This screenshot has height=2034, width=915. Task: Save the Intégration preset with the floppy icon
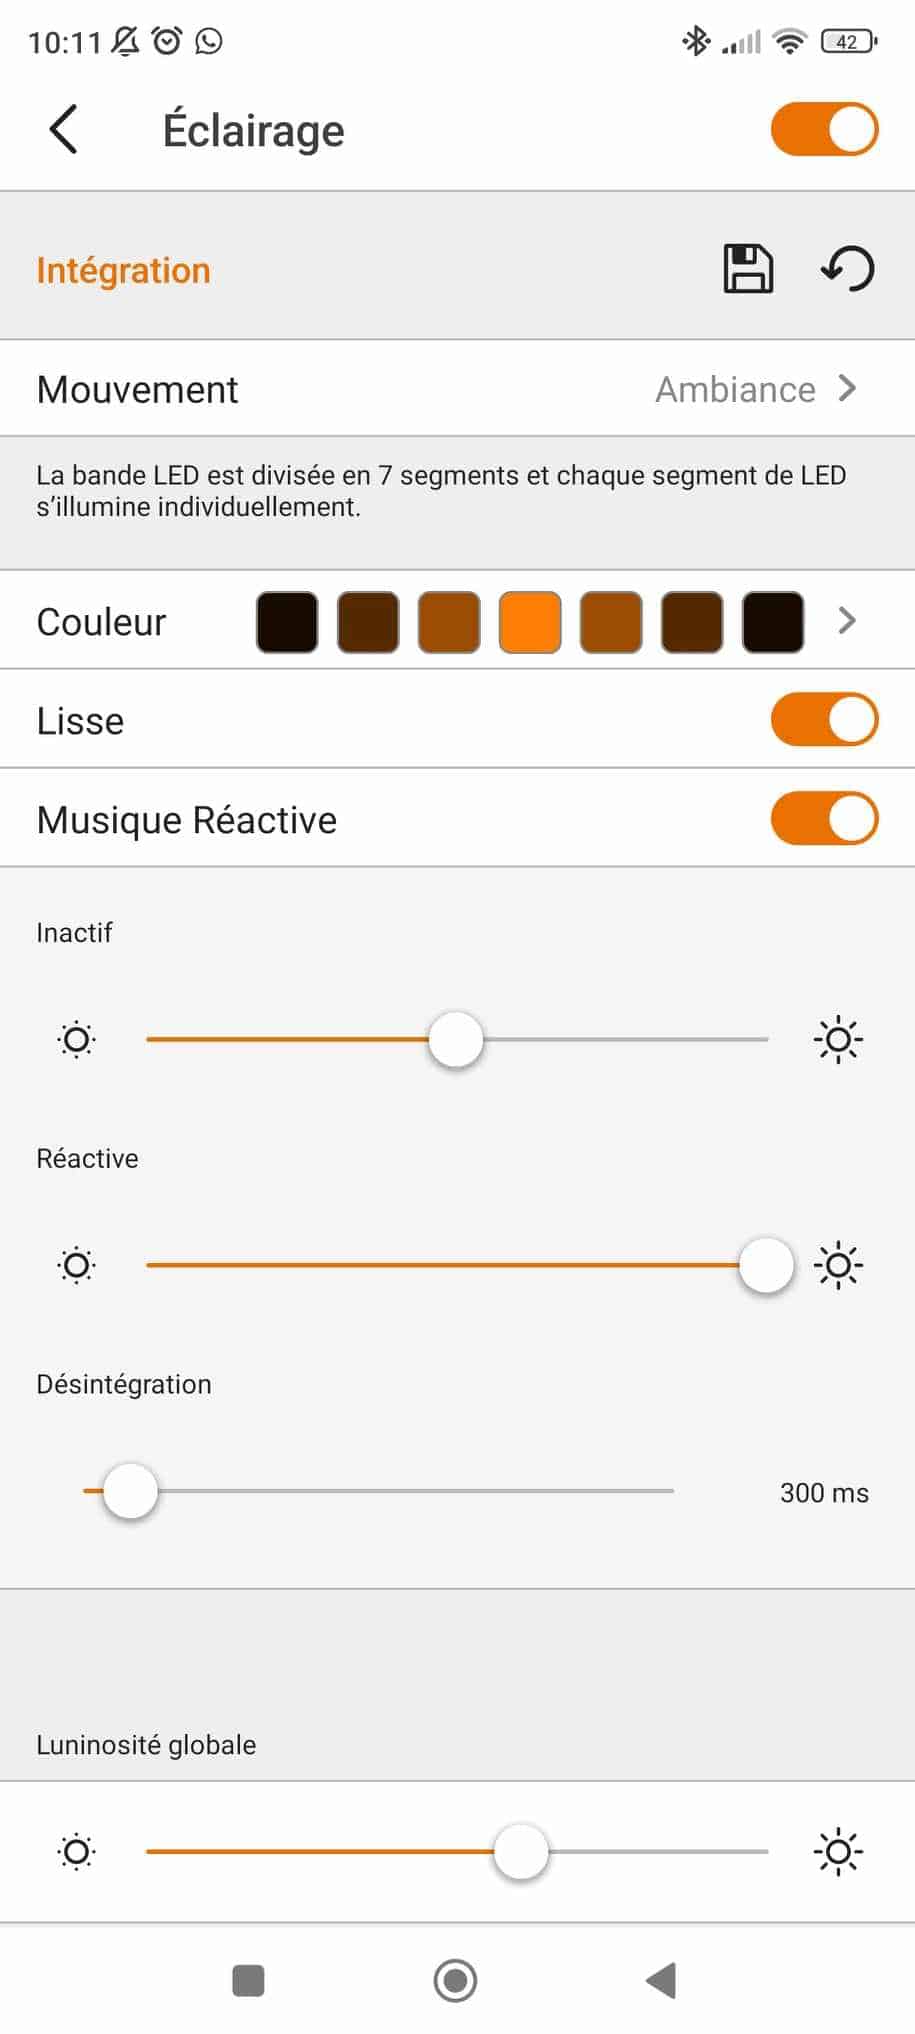(x=748, y=269)
